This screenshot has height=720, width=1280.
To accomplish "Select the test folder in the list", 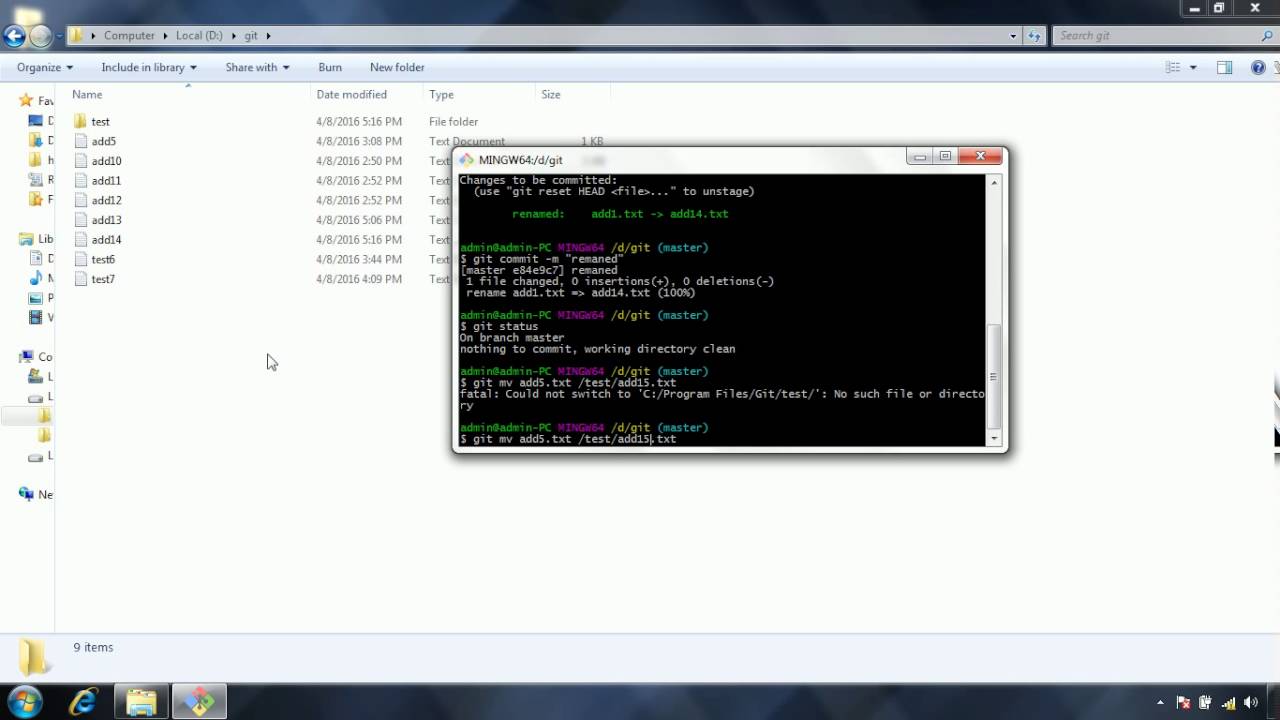I will click(100, 121).
